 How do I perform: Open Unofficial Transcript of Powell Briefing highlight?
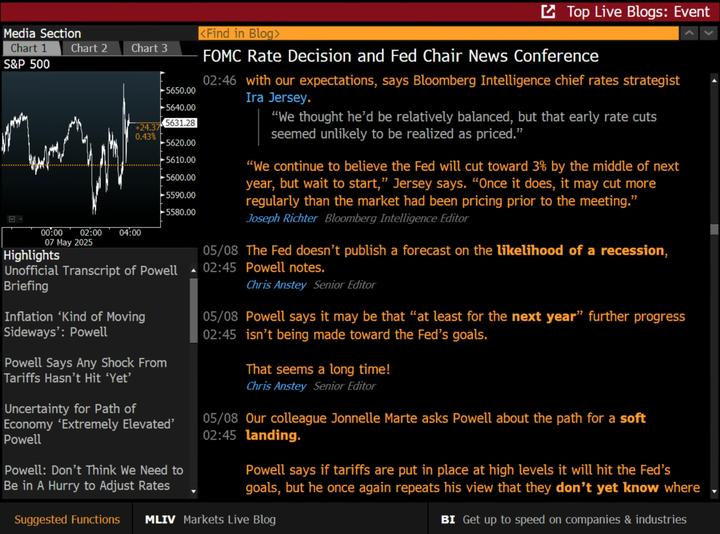(x=91, y=278)
